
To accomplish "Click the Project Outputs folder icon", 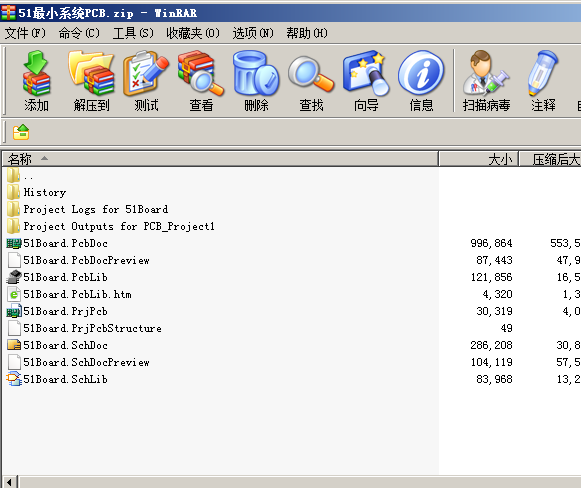I will pyautogui.click(x=13, y=226).
